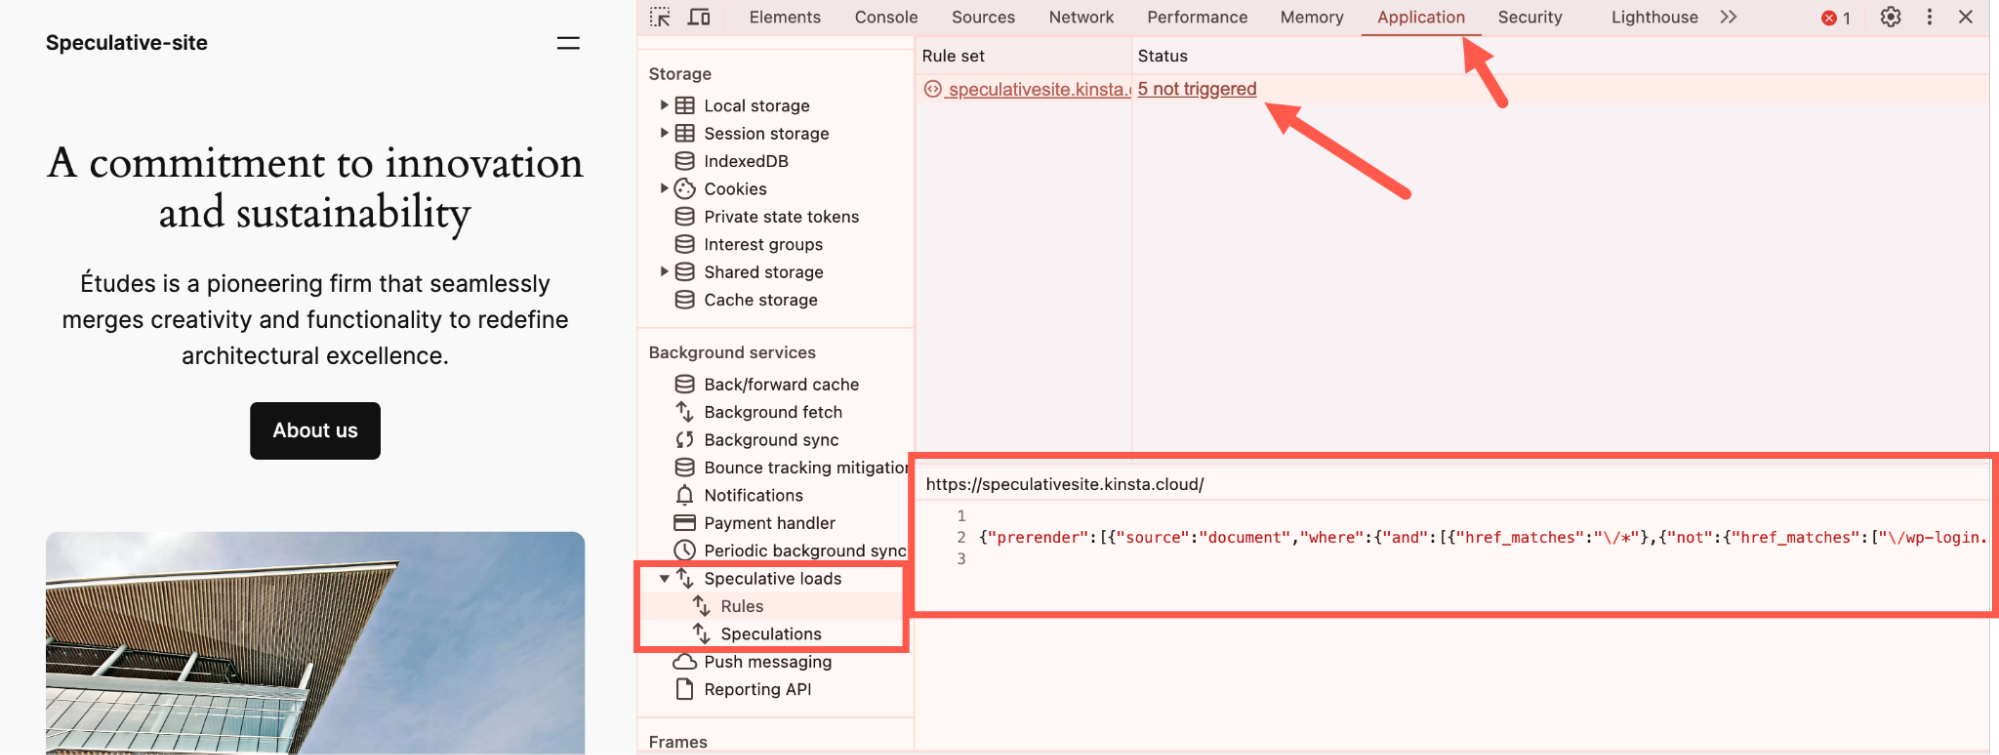1999x755 pixels.
Task: Click the Bounce tracking mitigation icon
Action: (x=685, y=467)
